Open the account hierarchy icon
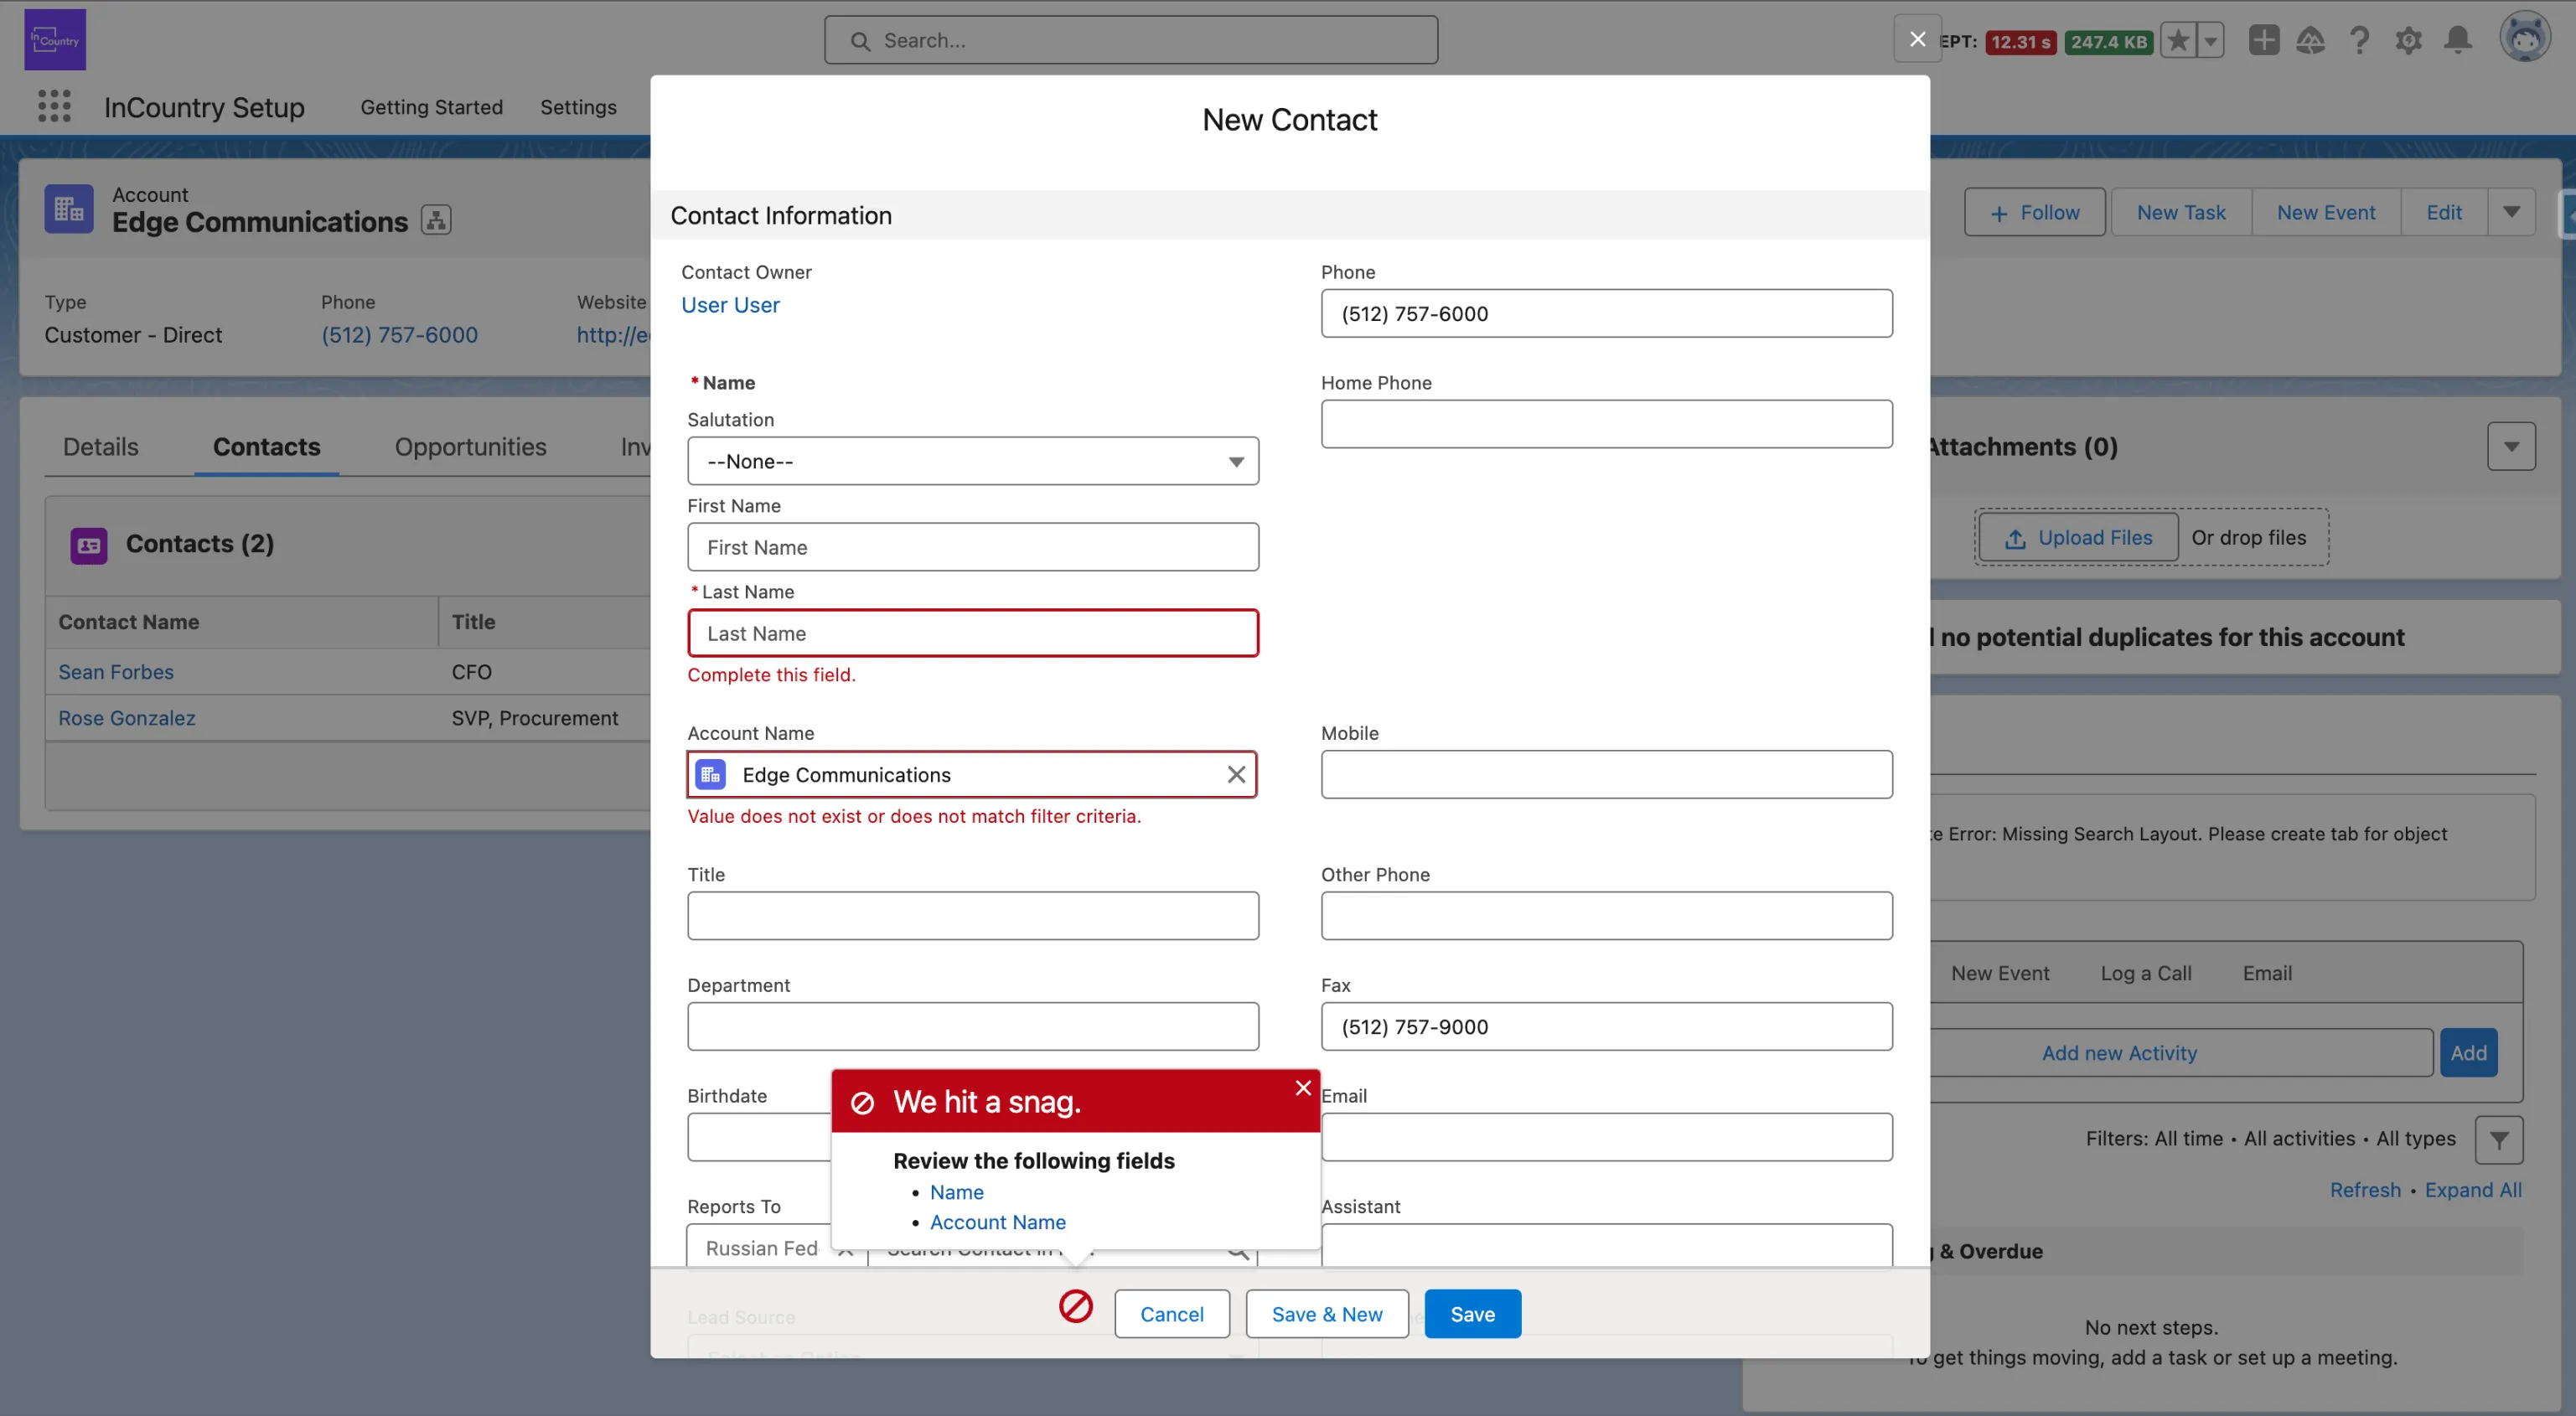2576x1416 pixels. pos(436,220)
